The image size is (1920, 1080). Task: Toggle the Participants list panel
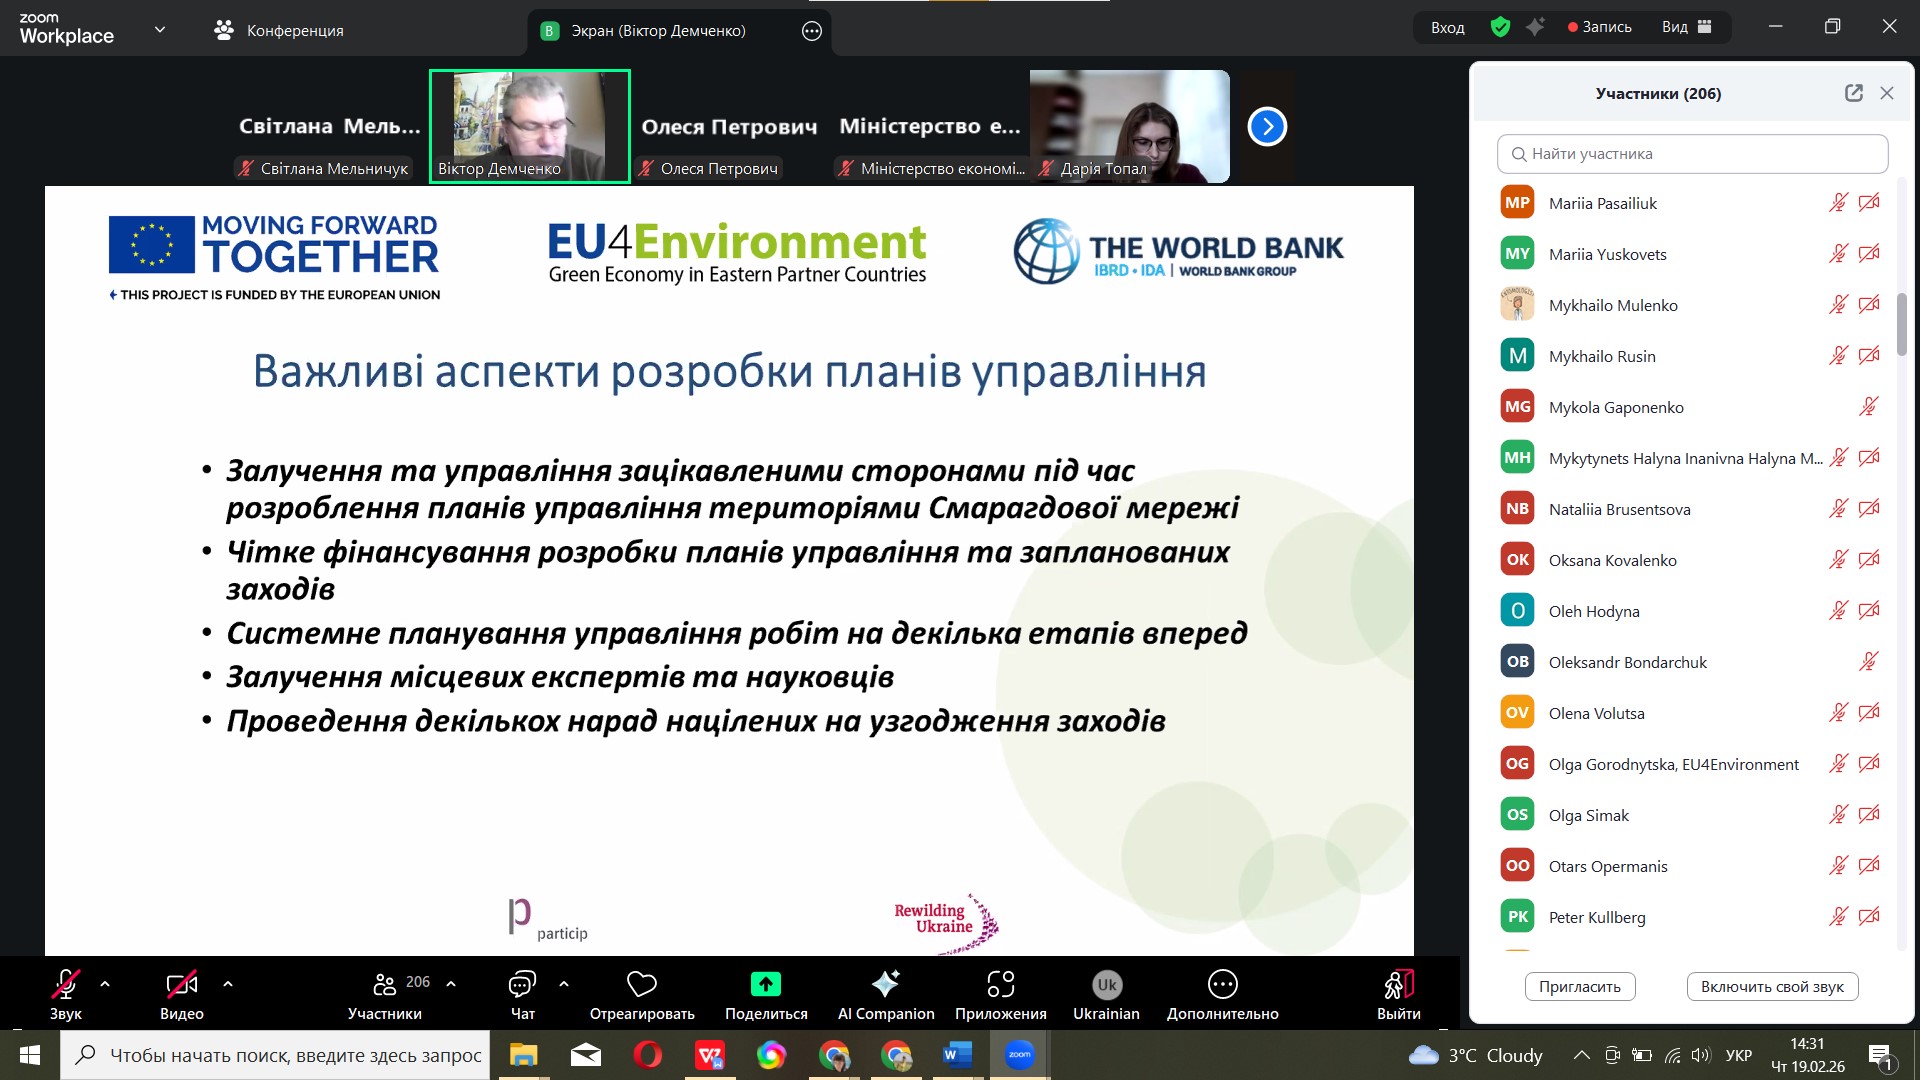(x=385, y=985)
